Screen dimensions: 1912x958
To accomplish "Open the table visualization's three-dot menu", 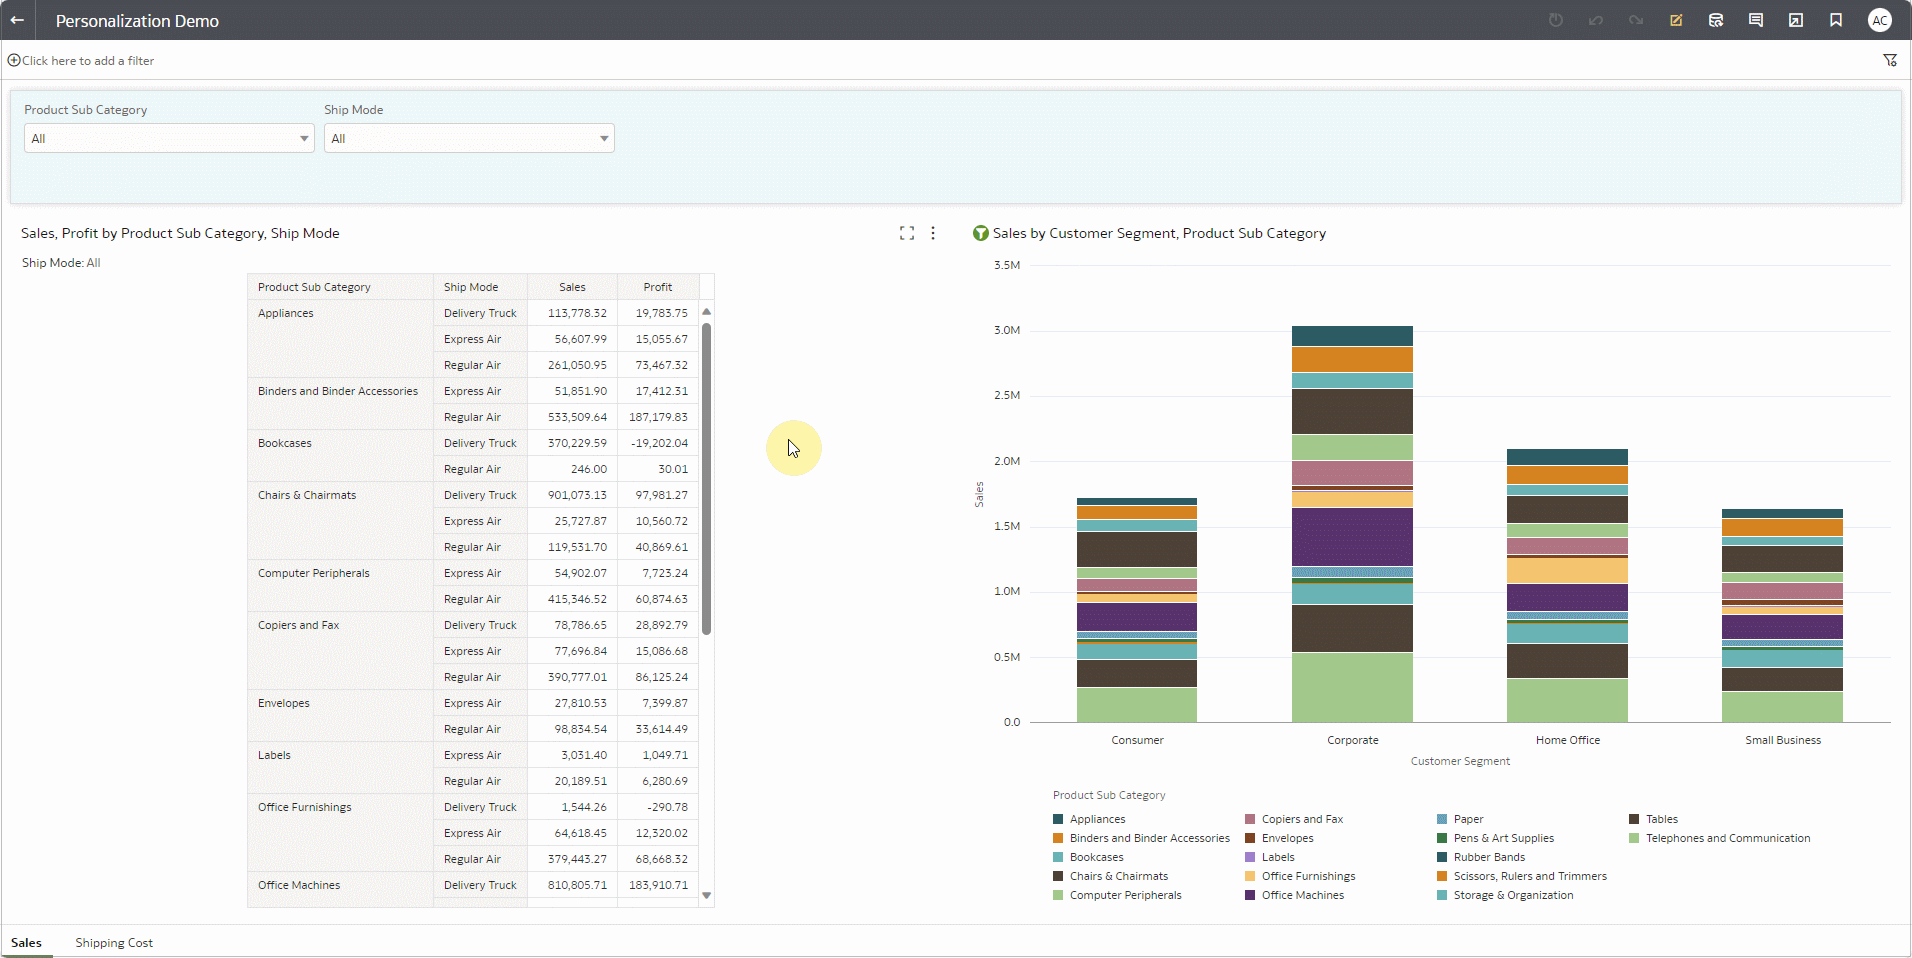I will (933, 233).
